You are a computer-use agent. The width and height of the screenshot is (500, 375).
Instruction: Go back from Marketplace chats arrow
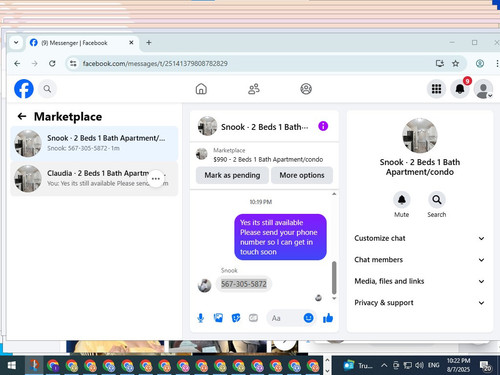[x=22, y=116]
